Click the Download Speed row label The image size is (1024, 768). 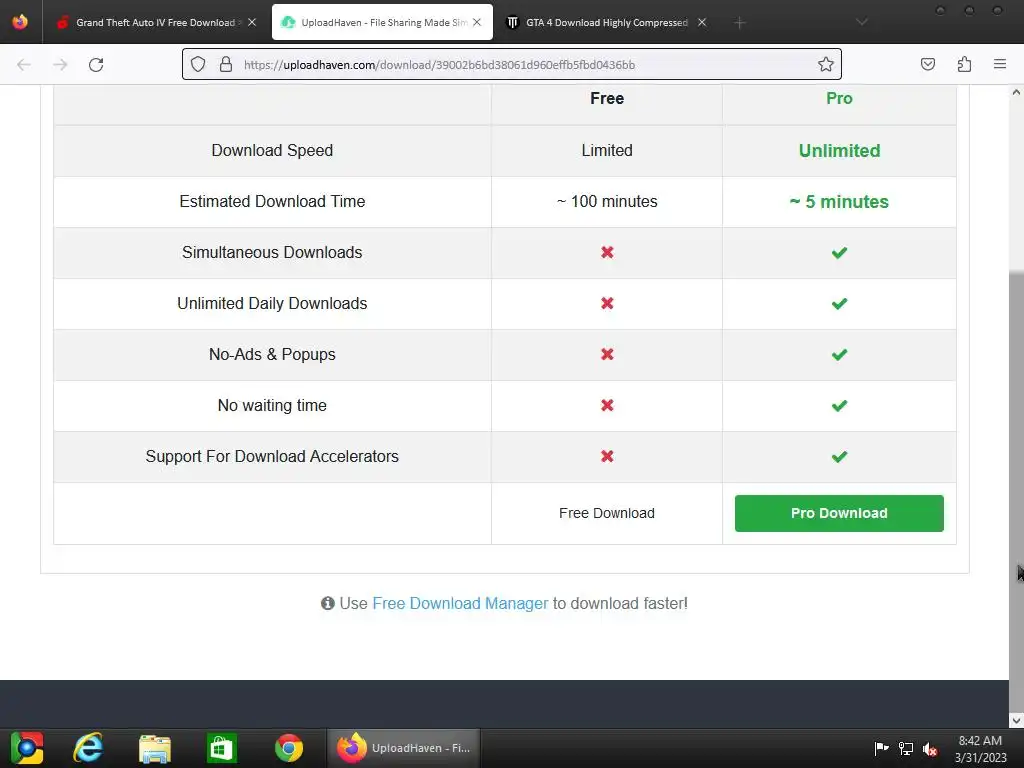pyautogui.click(x=272, y=150)
